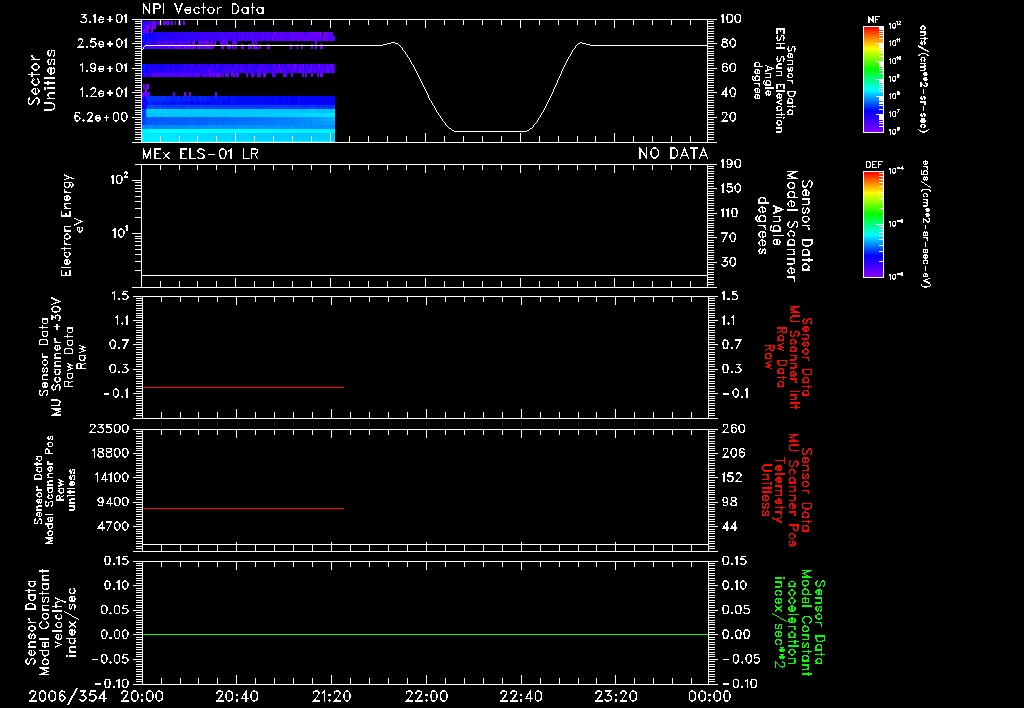This screenshot has width=1024, height=708.
Task: Select the 22:00 time axis marker
Action: pos(426,696)
